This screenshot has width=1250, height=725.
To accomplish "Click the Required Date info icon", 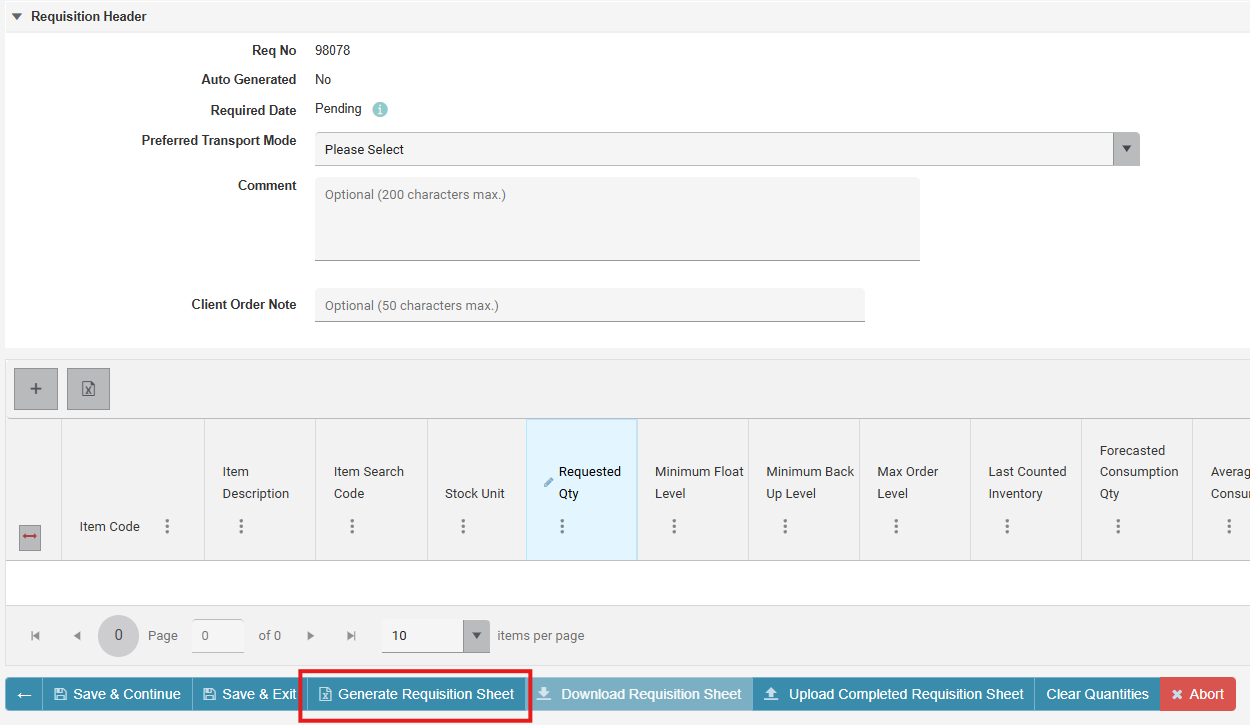I will (380, 110).
